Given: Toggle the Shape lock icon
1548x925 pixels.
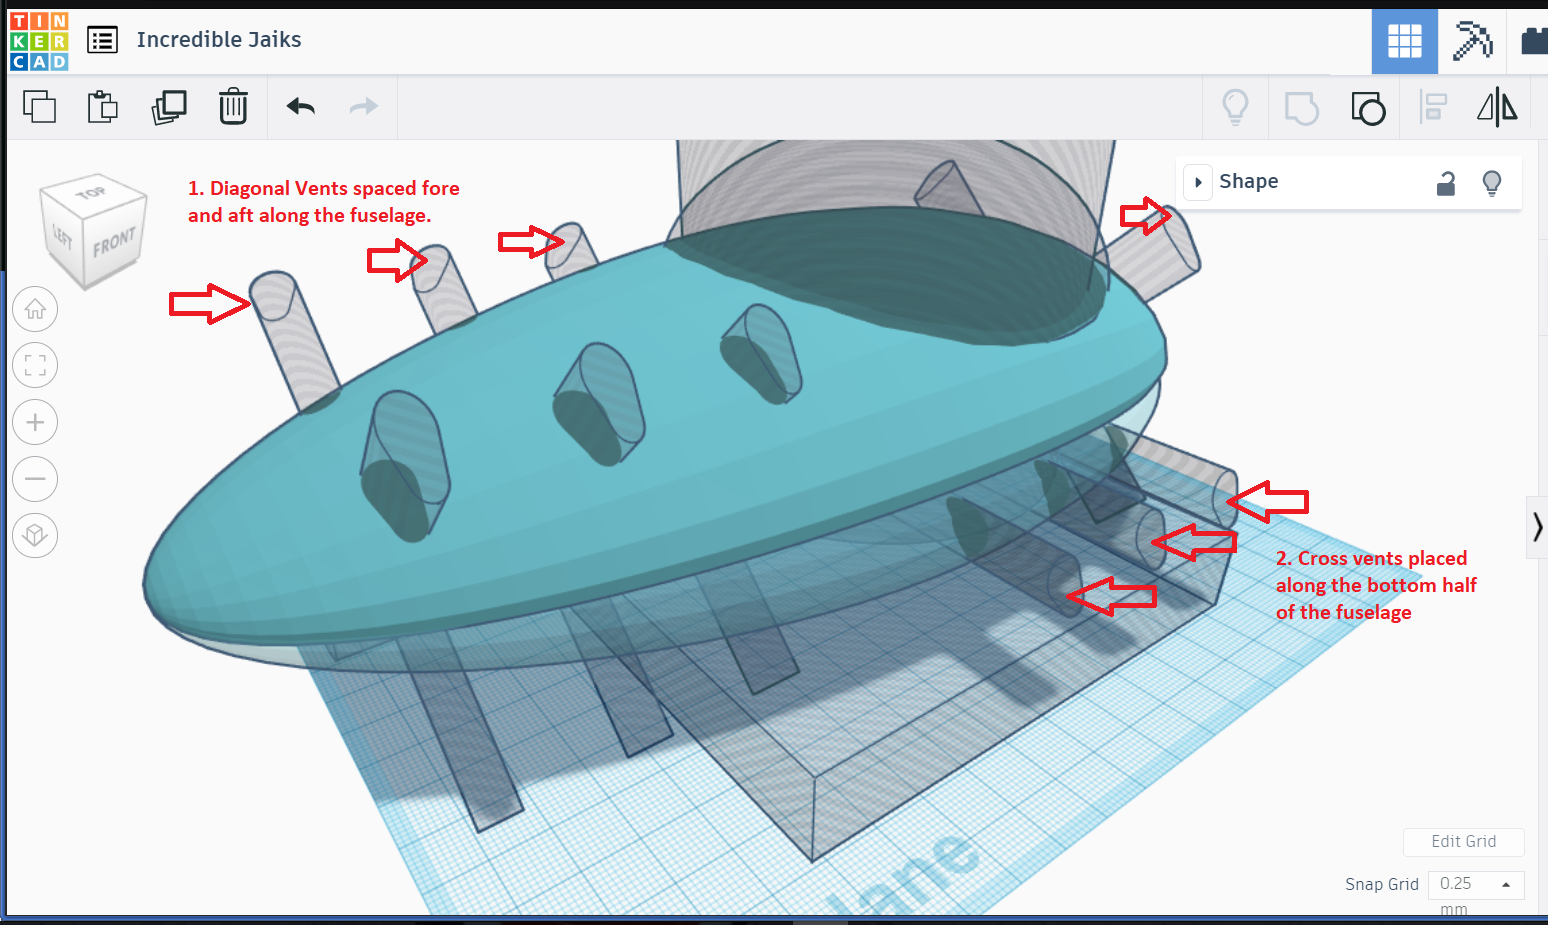Looking at the screenshot, I should coord(1446,183).
